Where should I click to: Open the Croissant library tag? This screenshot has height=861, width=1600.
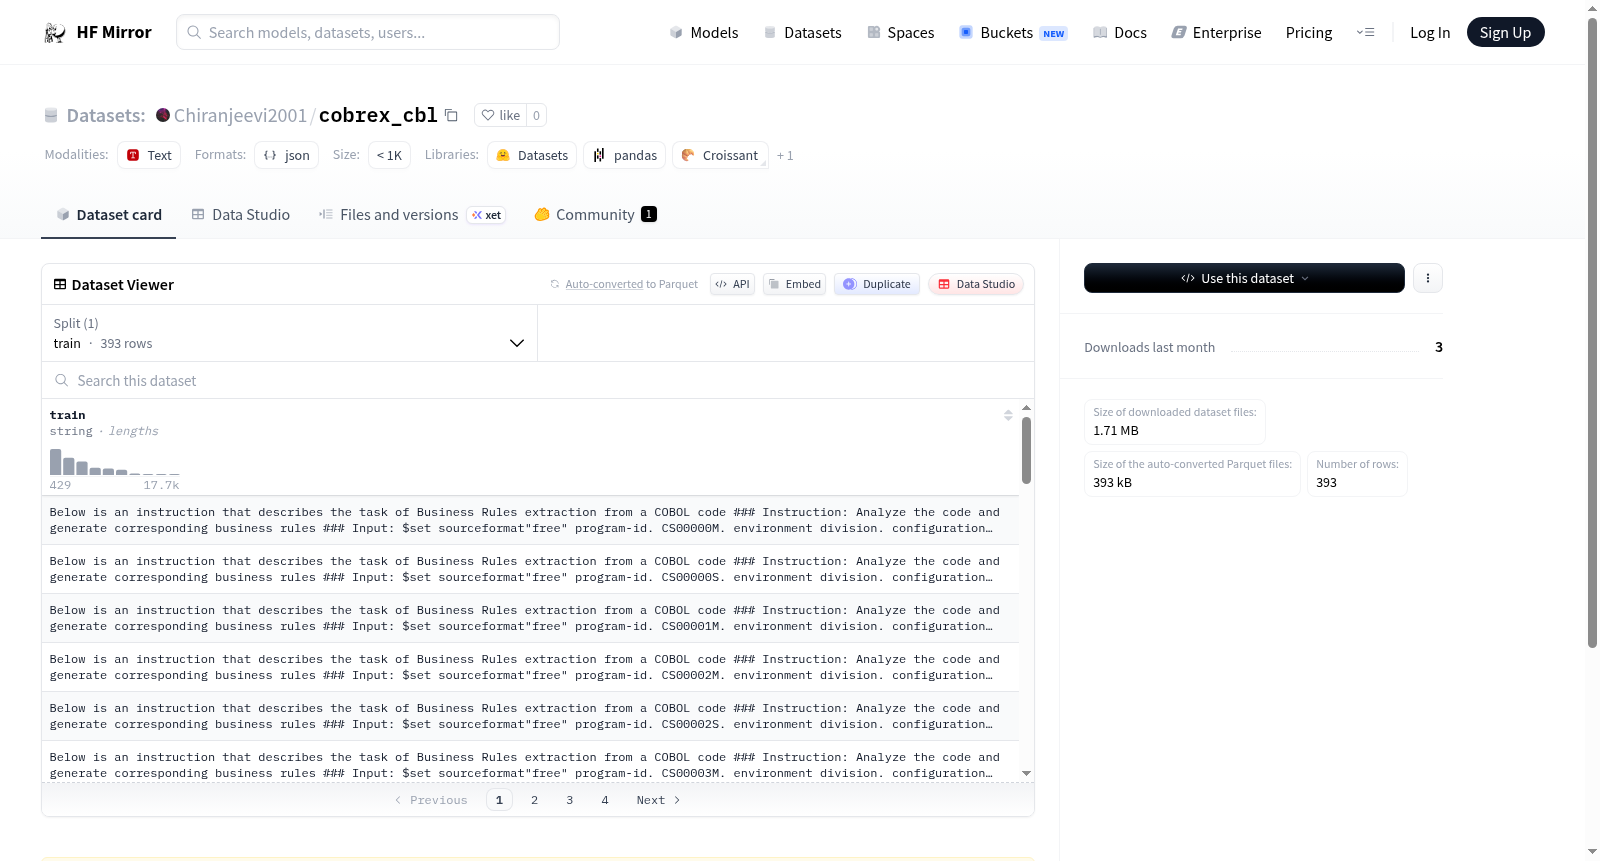pos(720,155)
